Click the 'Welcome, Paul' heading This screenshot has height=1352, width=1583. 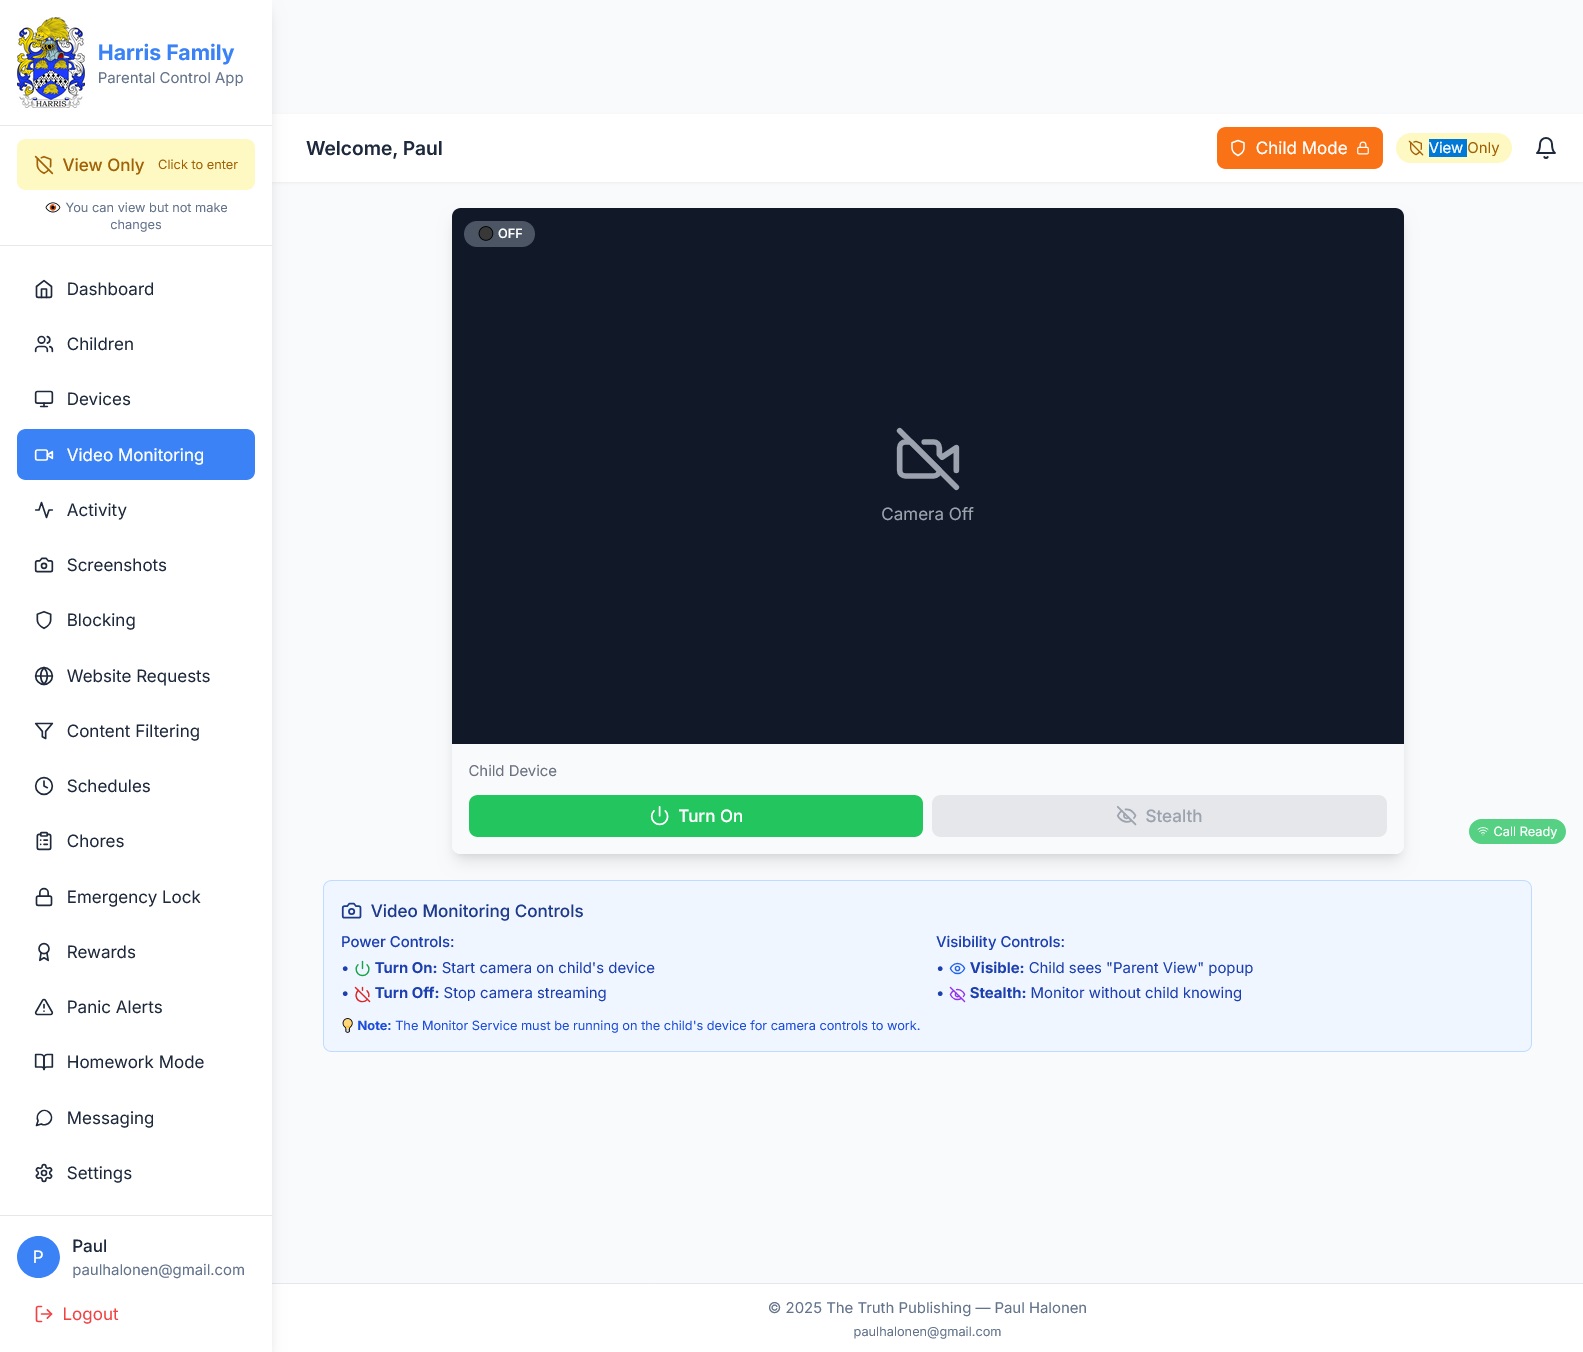(x=374, y=148)
